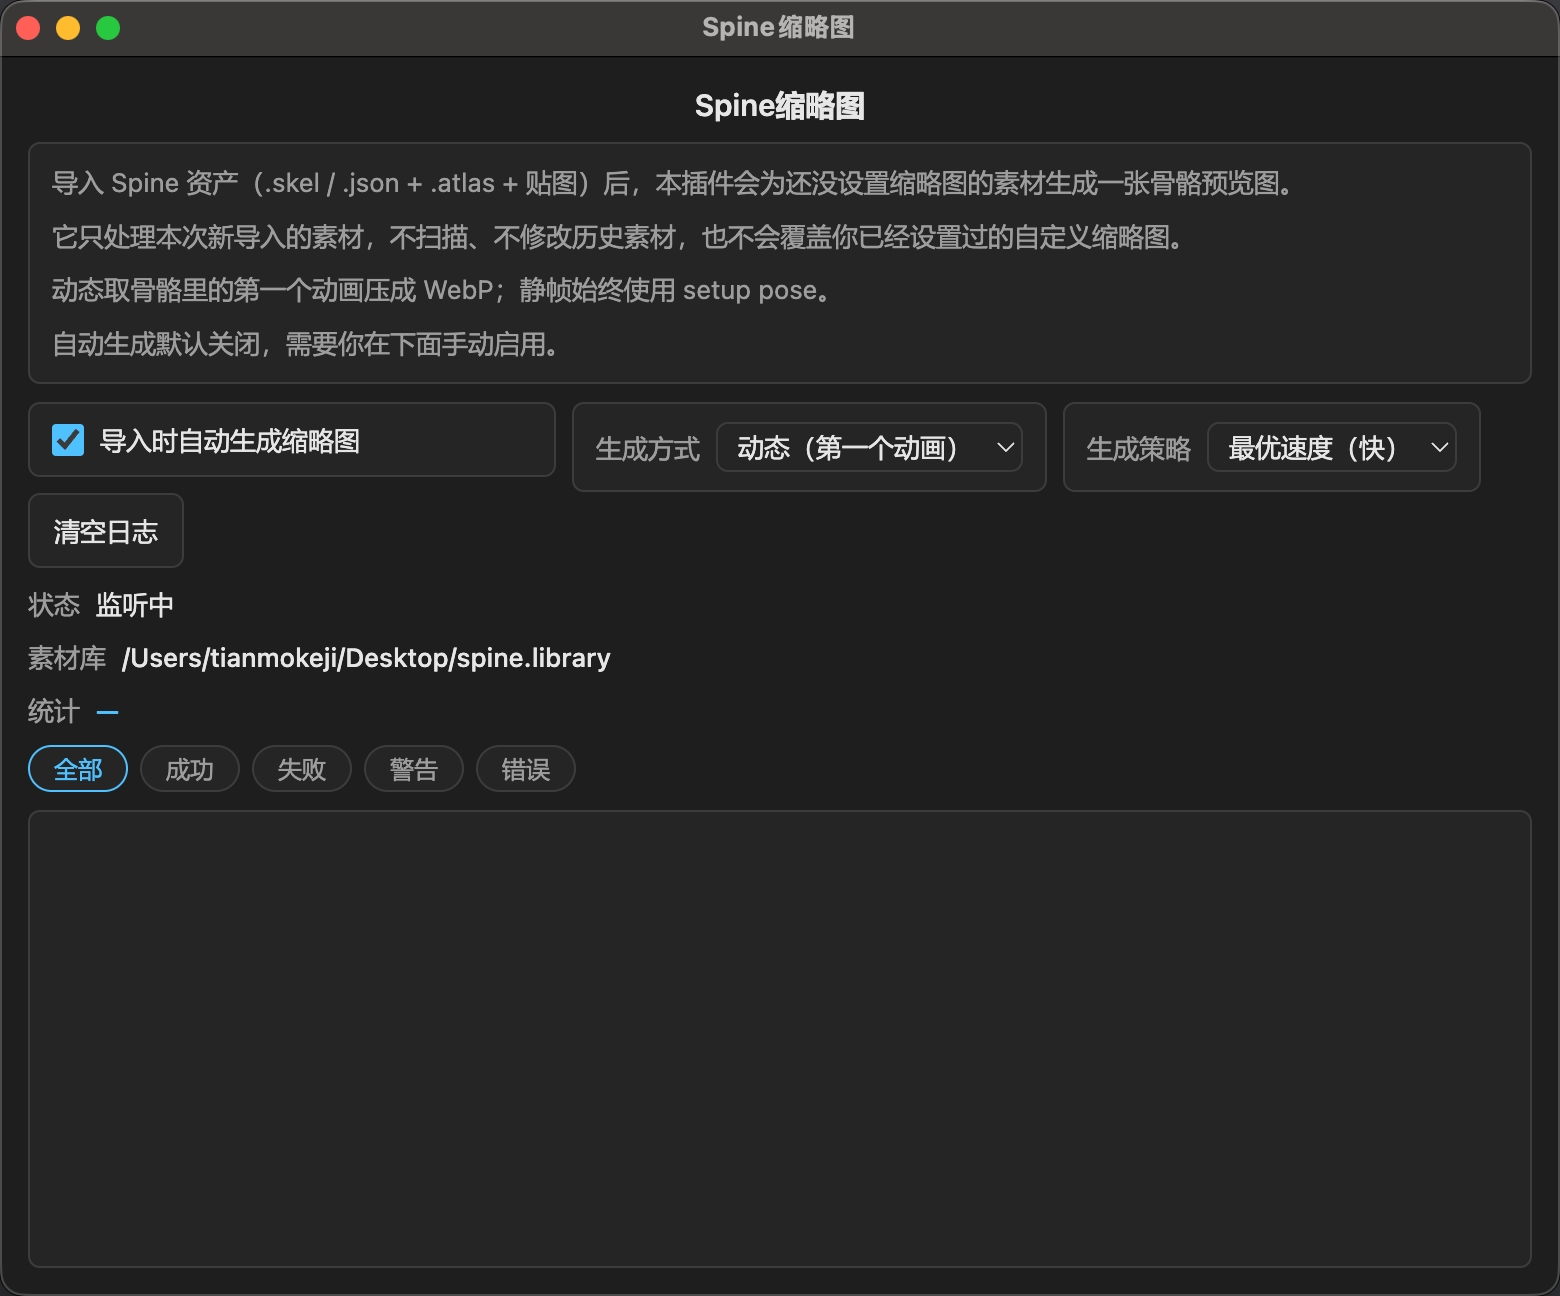Maximize the window with the green button
1560x1296 pixels.
(x=108, y=28)
